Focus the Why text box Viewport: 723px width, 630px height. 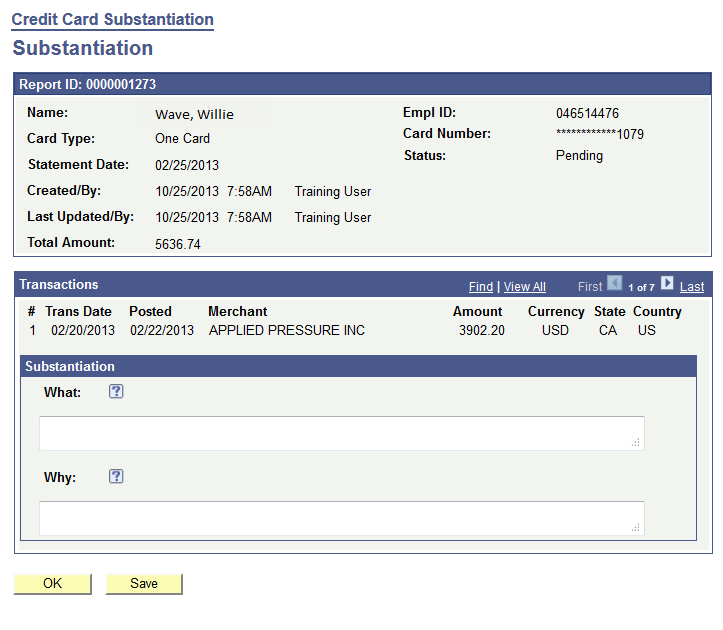click(340, 518)
